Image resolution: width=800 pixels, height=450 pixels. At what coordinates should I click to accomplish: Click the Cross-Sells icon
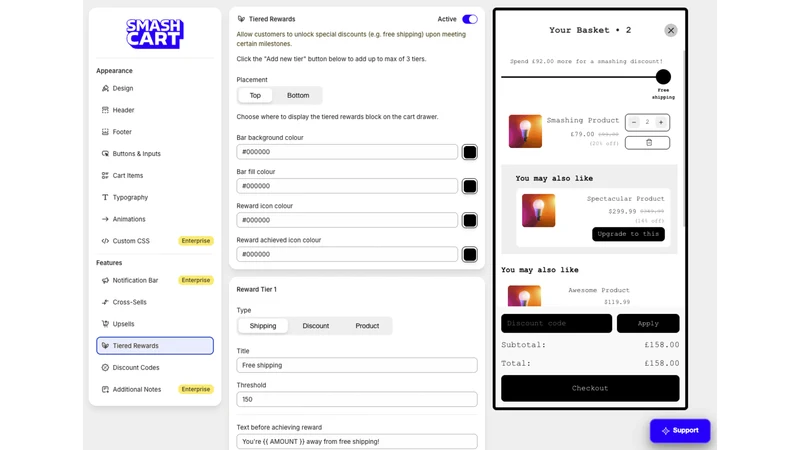click(x=105, y=302)
